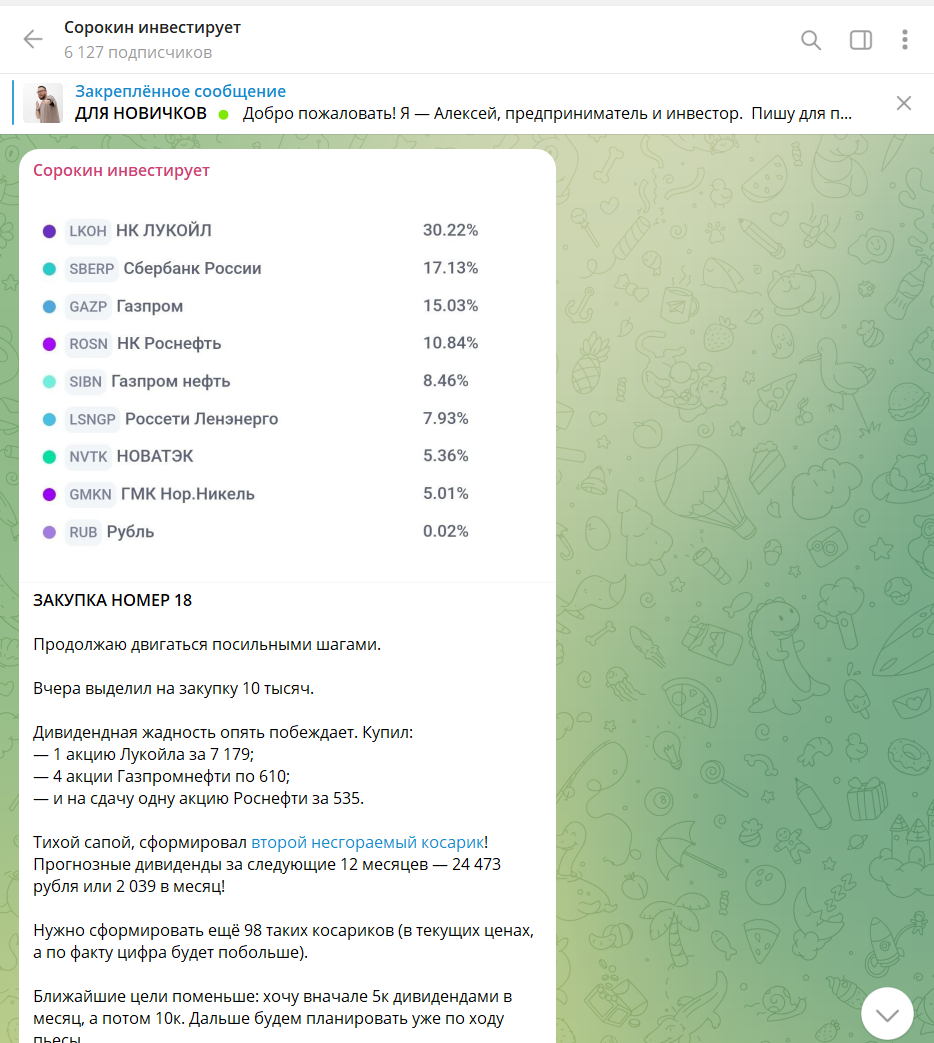
Task: Open the pinned 'ДЛЯ НОВИЧКОВ' message text
Action: (463, 114)
